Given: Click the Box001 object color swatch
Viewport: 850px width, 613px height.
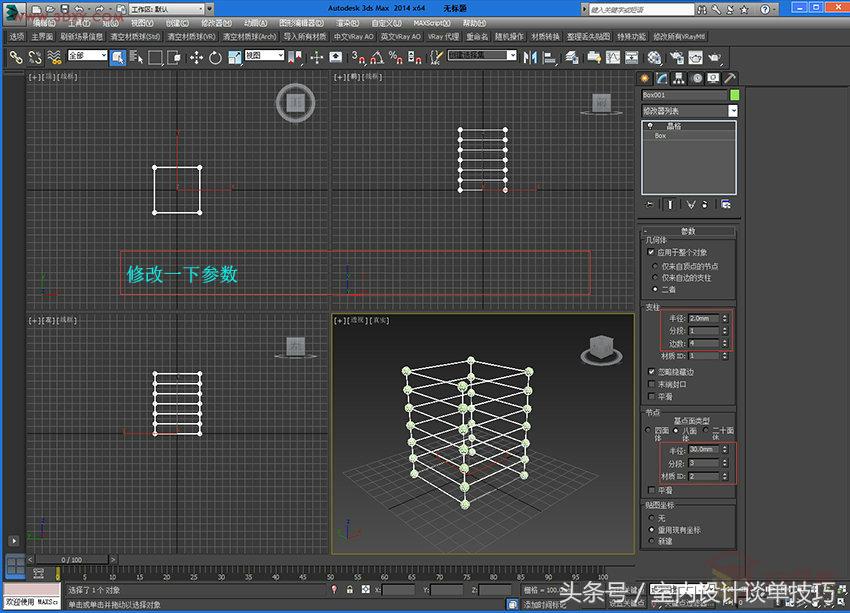Looking at the screenshot, I should click(735, 94).
